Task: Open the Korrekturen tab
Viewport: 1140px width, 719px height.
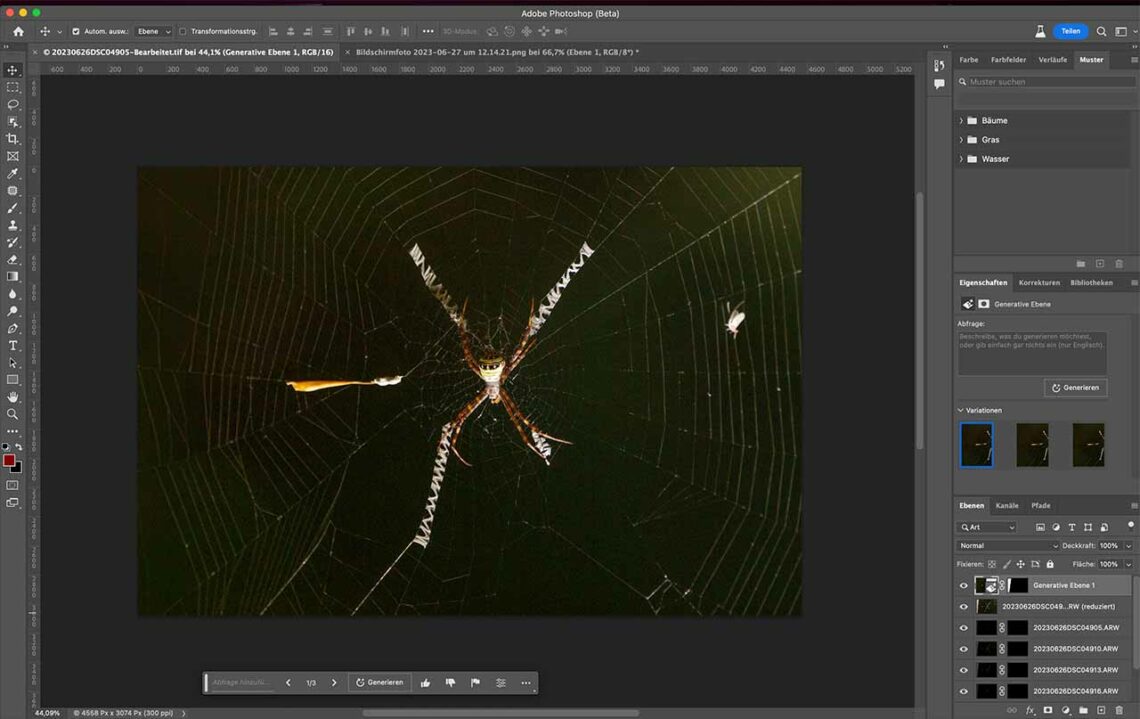Action: click(1039, 283)
